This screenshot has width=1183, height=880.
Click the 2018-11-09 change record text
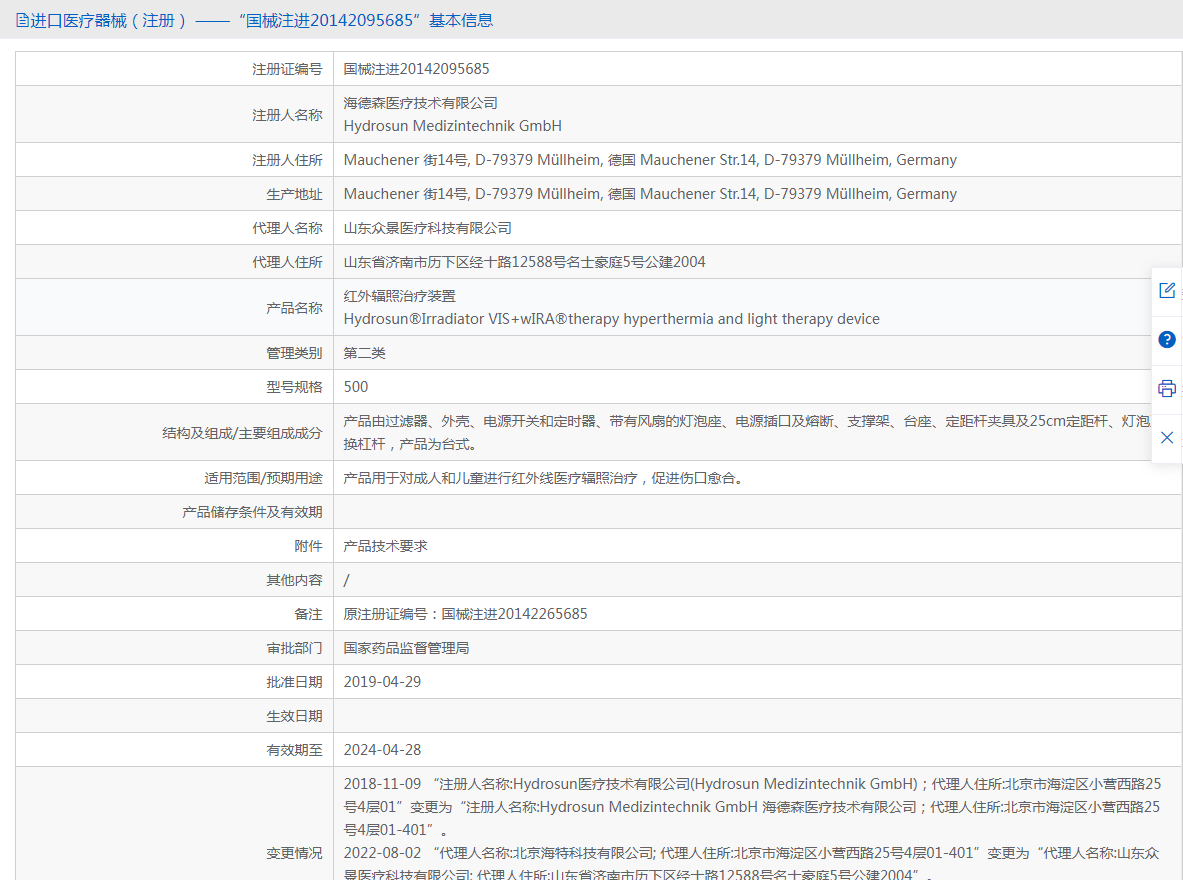[752, 807]
